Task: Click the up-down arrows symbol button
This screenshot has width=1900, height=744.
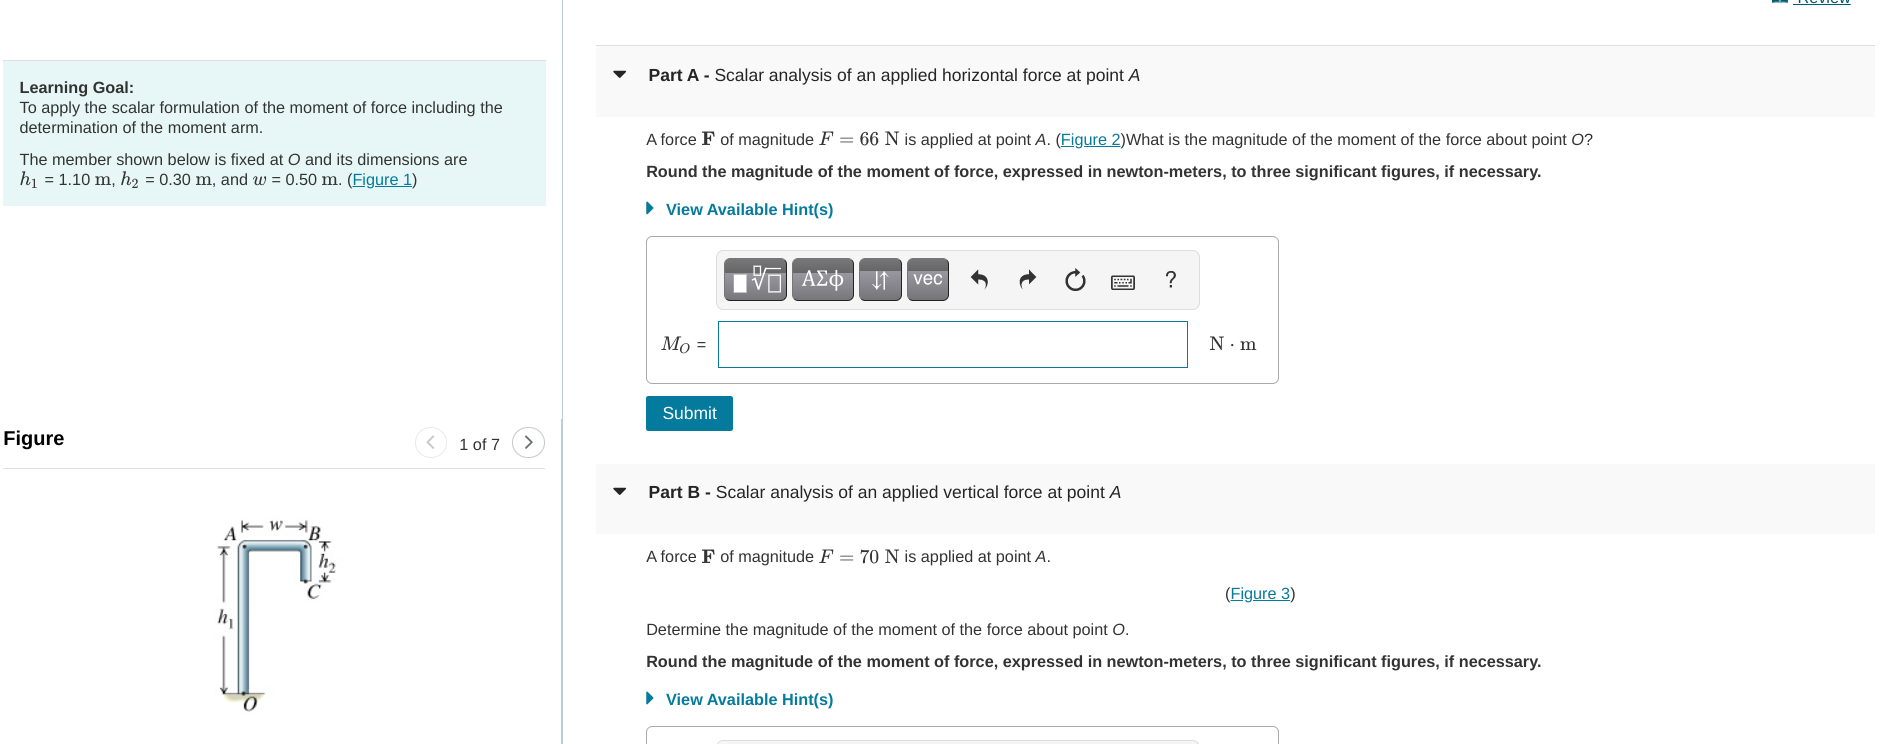Action: coord(879,280)
